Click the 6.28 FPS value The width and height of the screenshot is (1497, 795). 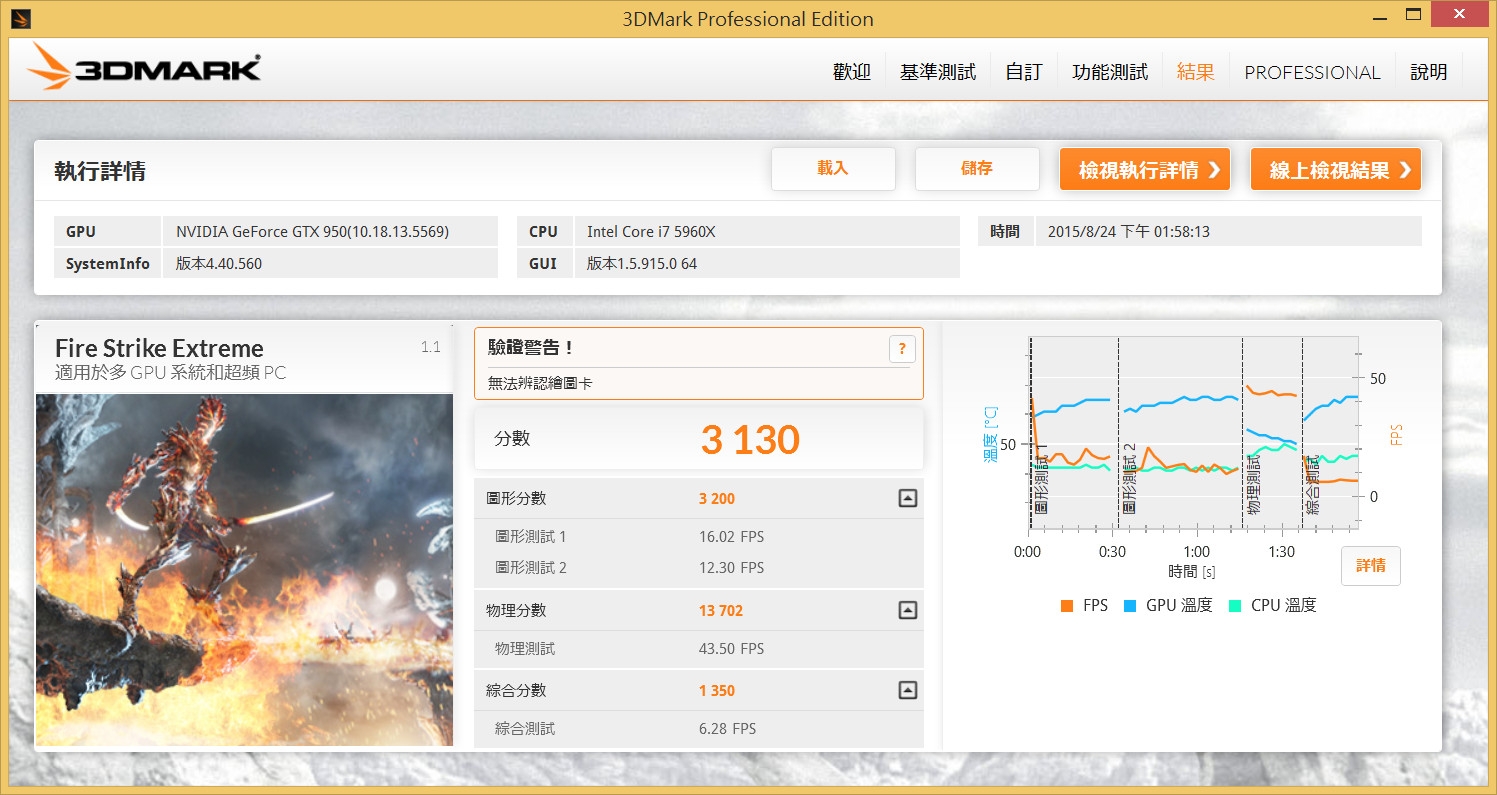(727, 729)
